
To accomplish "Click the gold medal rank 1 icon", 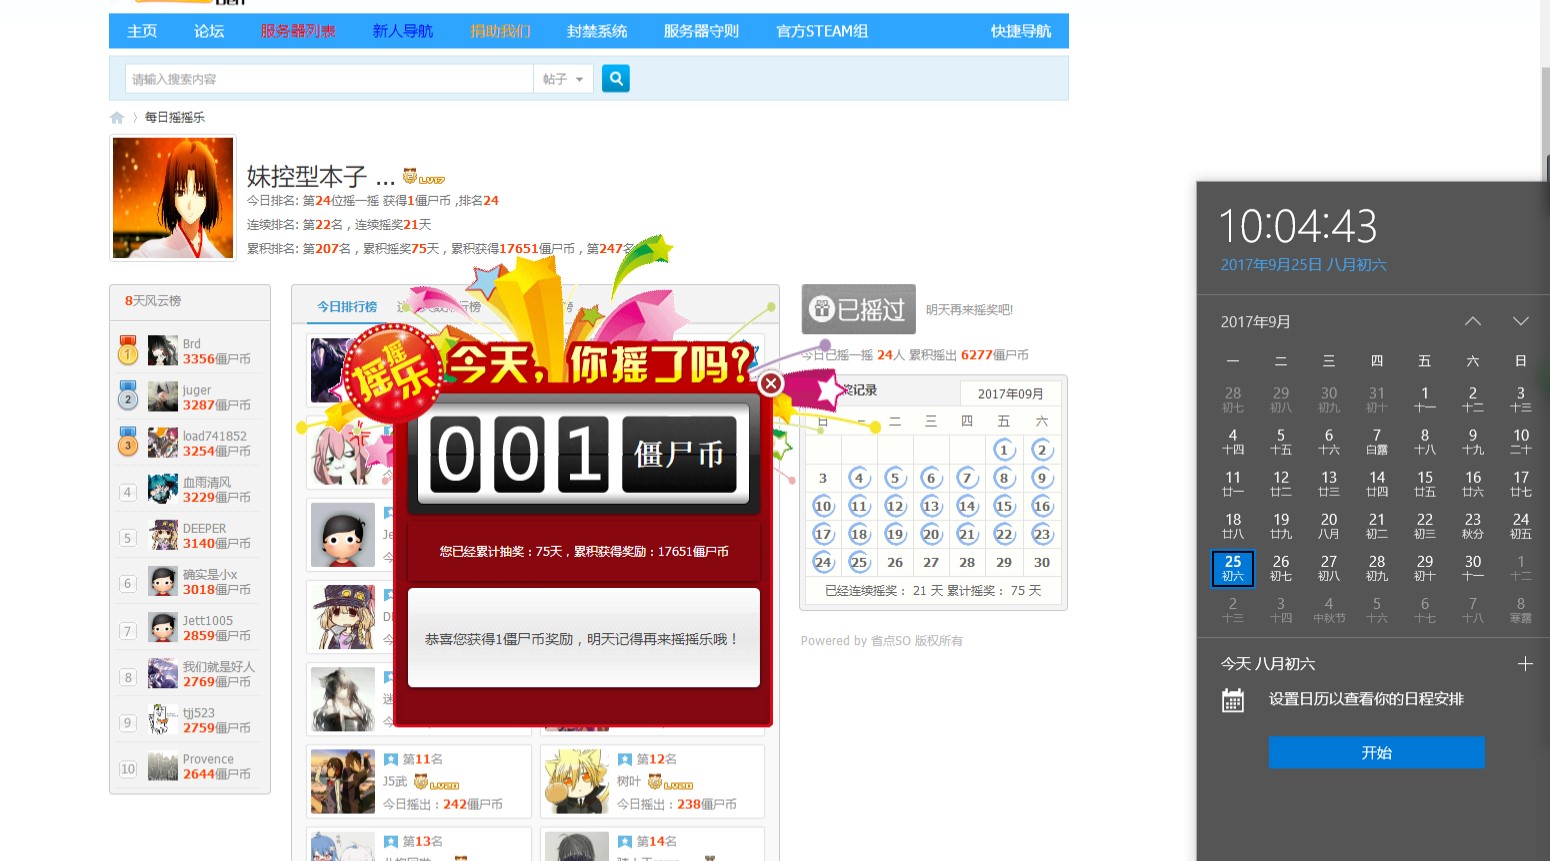I will tap(128, 350).
